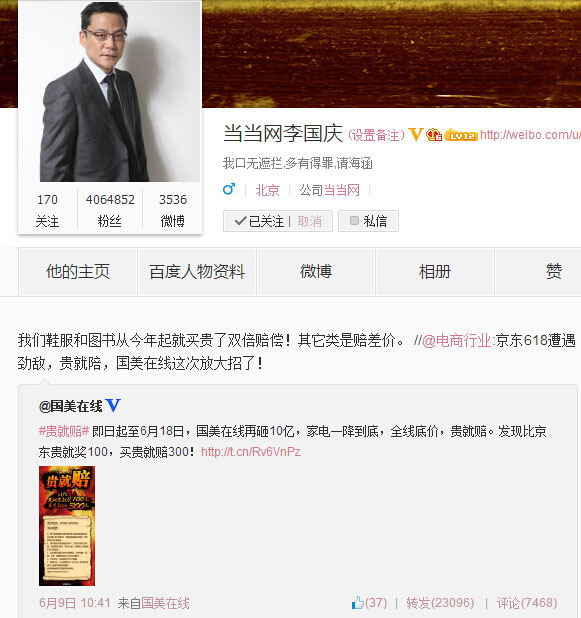Screen dimensions: 581x618
Task: Click the thumbs-up like icon on the post
Action: (x=357, y=603)
